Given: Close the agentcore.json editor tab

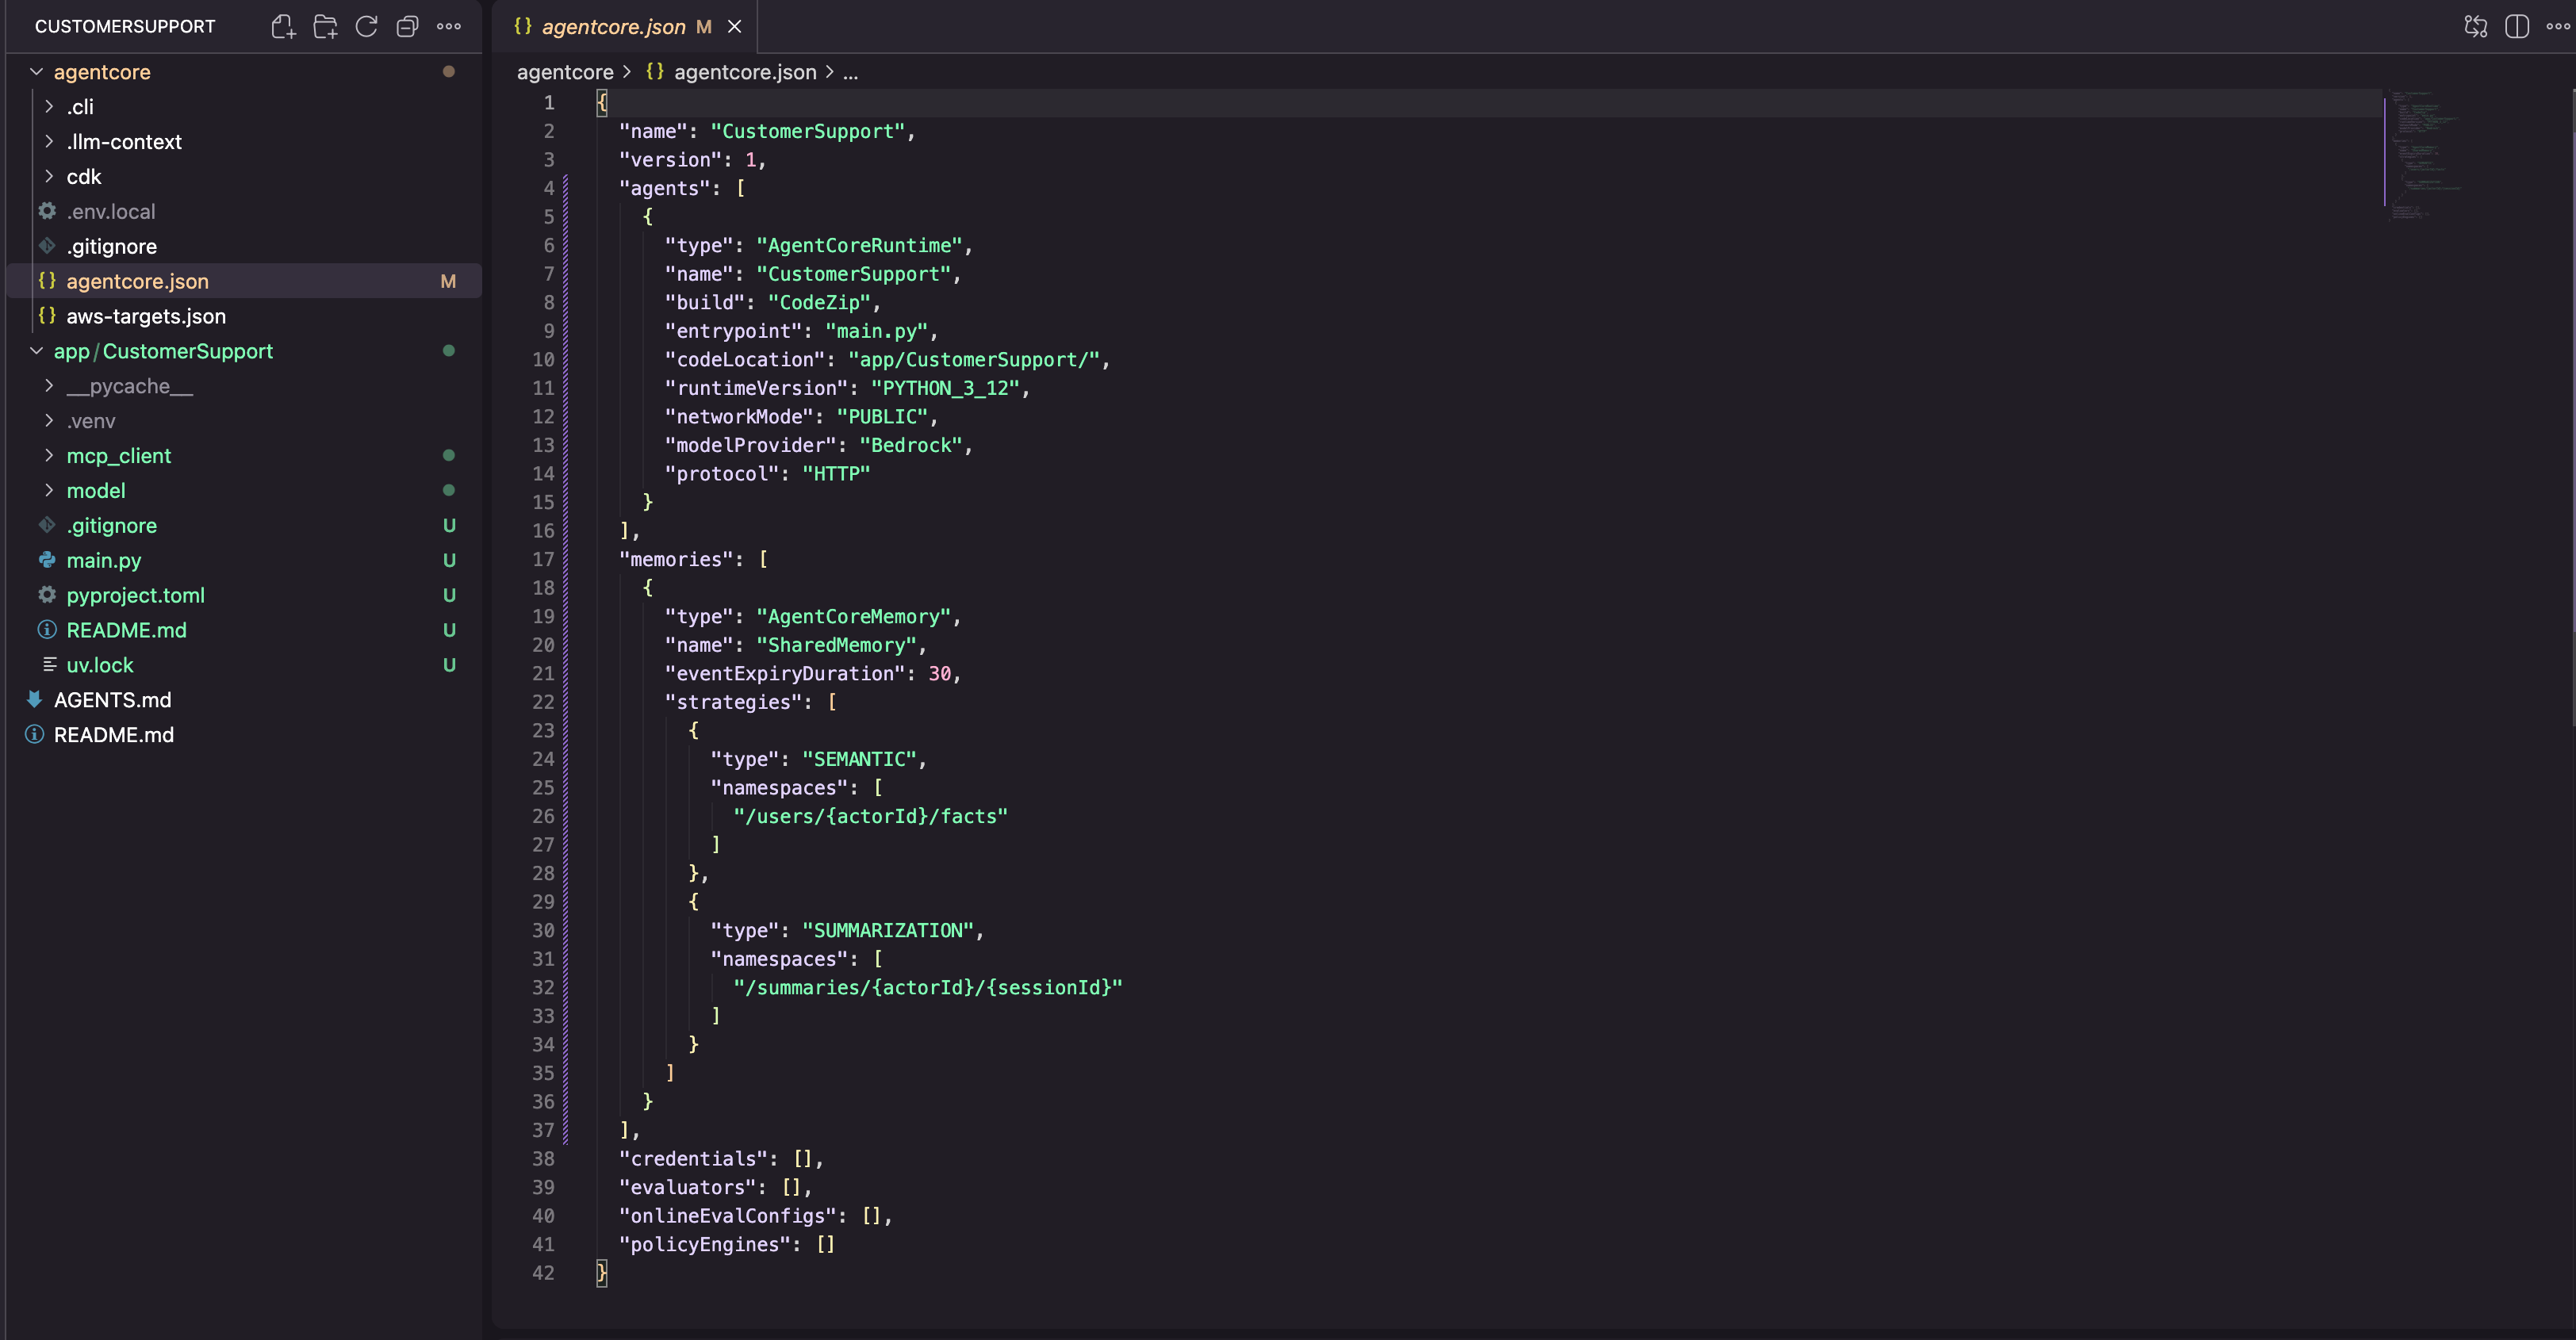Looking at the screenshot, I should 735,27.
